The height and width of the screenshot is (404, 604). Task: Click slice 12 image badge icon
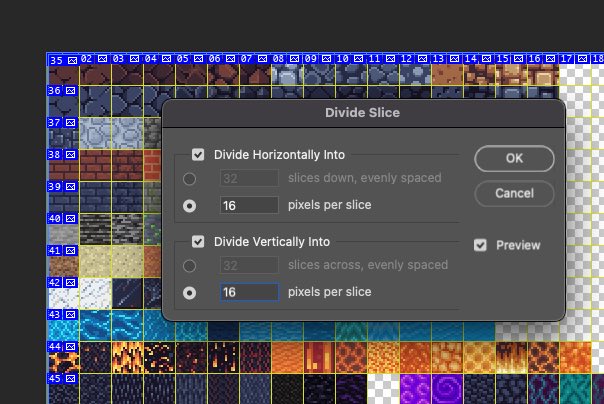tap(422, 59)
